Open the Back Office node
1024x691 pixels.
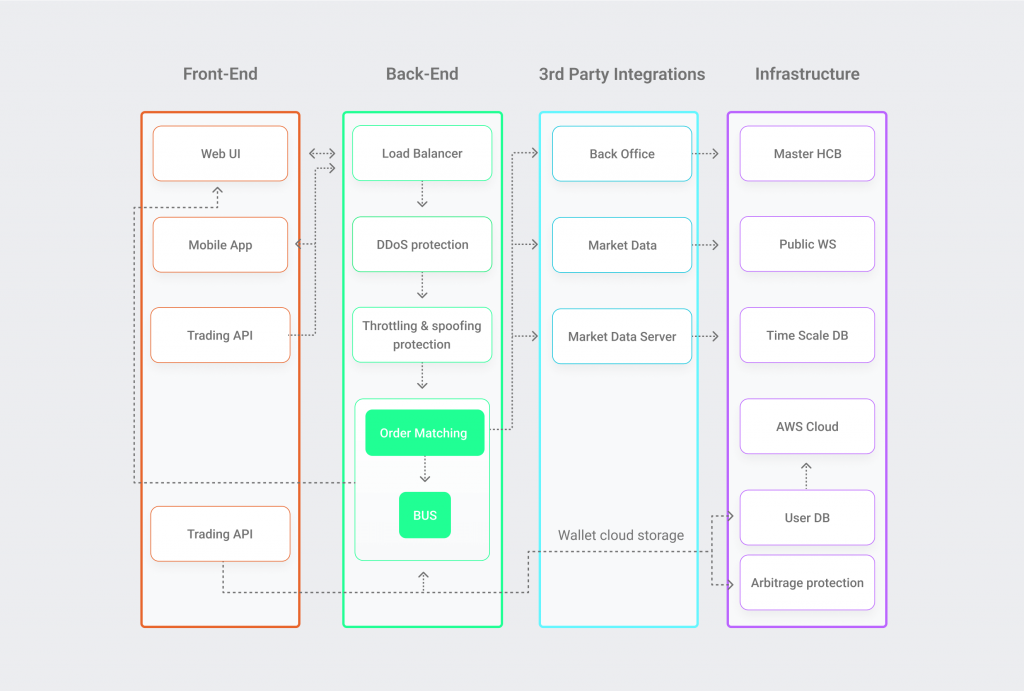tap(621, 153)
